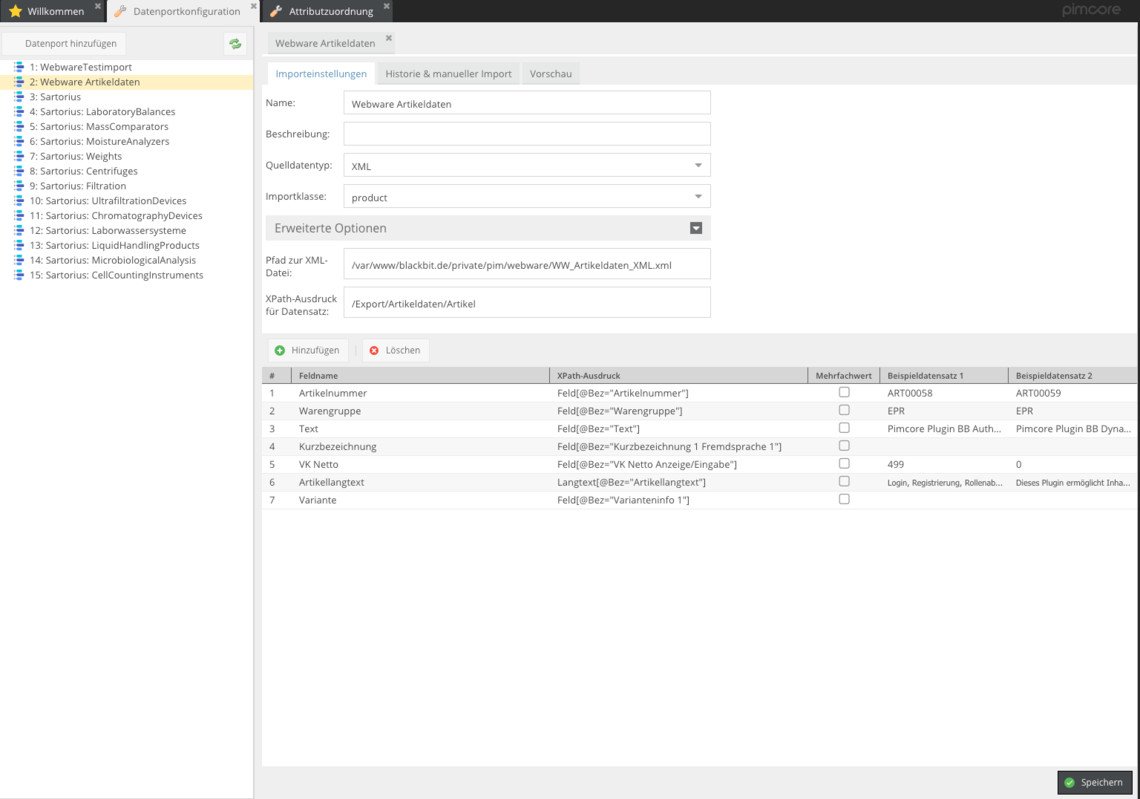
Task: Click the wrench icon on the Attributzuordnung tab
Action: tap(276, 11)
